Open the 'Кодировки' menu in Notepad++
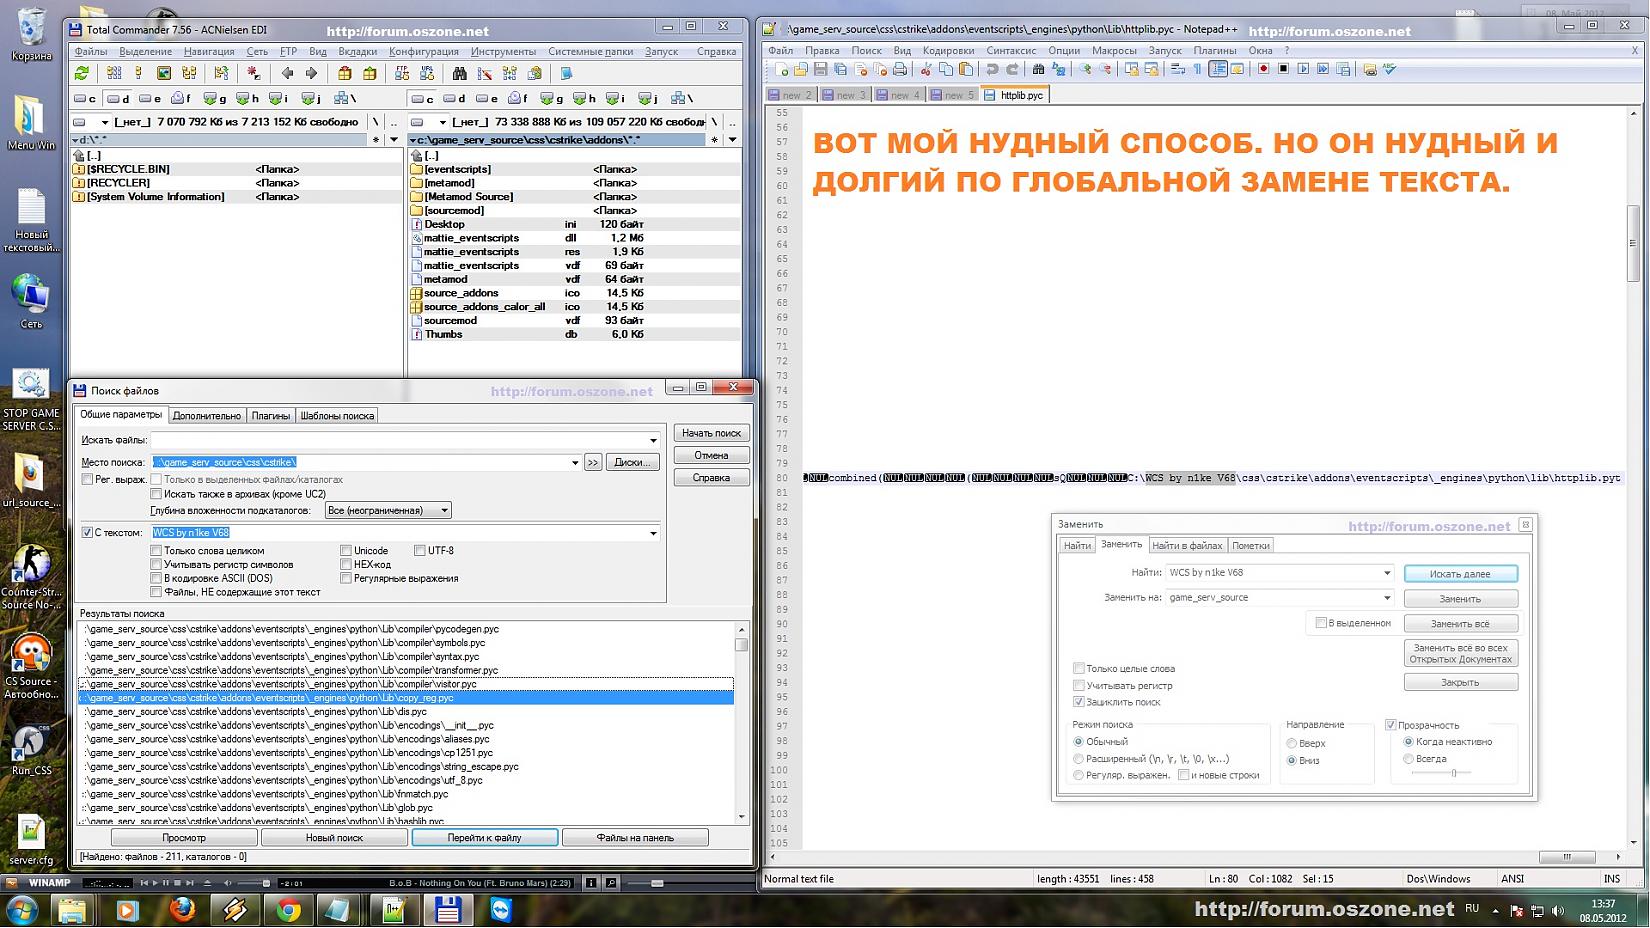This screenshot has width=1650, height=928. tap(948, 51)
